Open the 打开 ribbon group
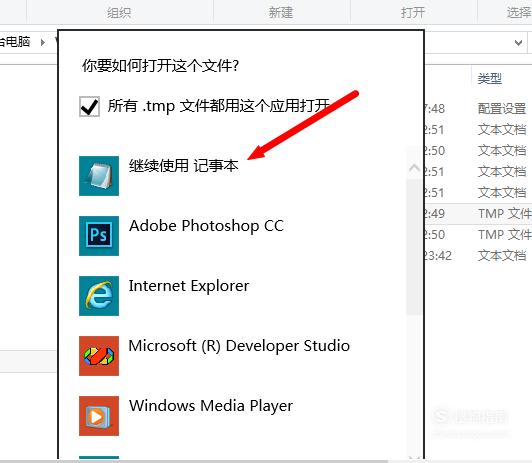Screen dimensions: 532x463 413,13
